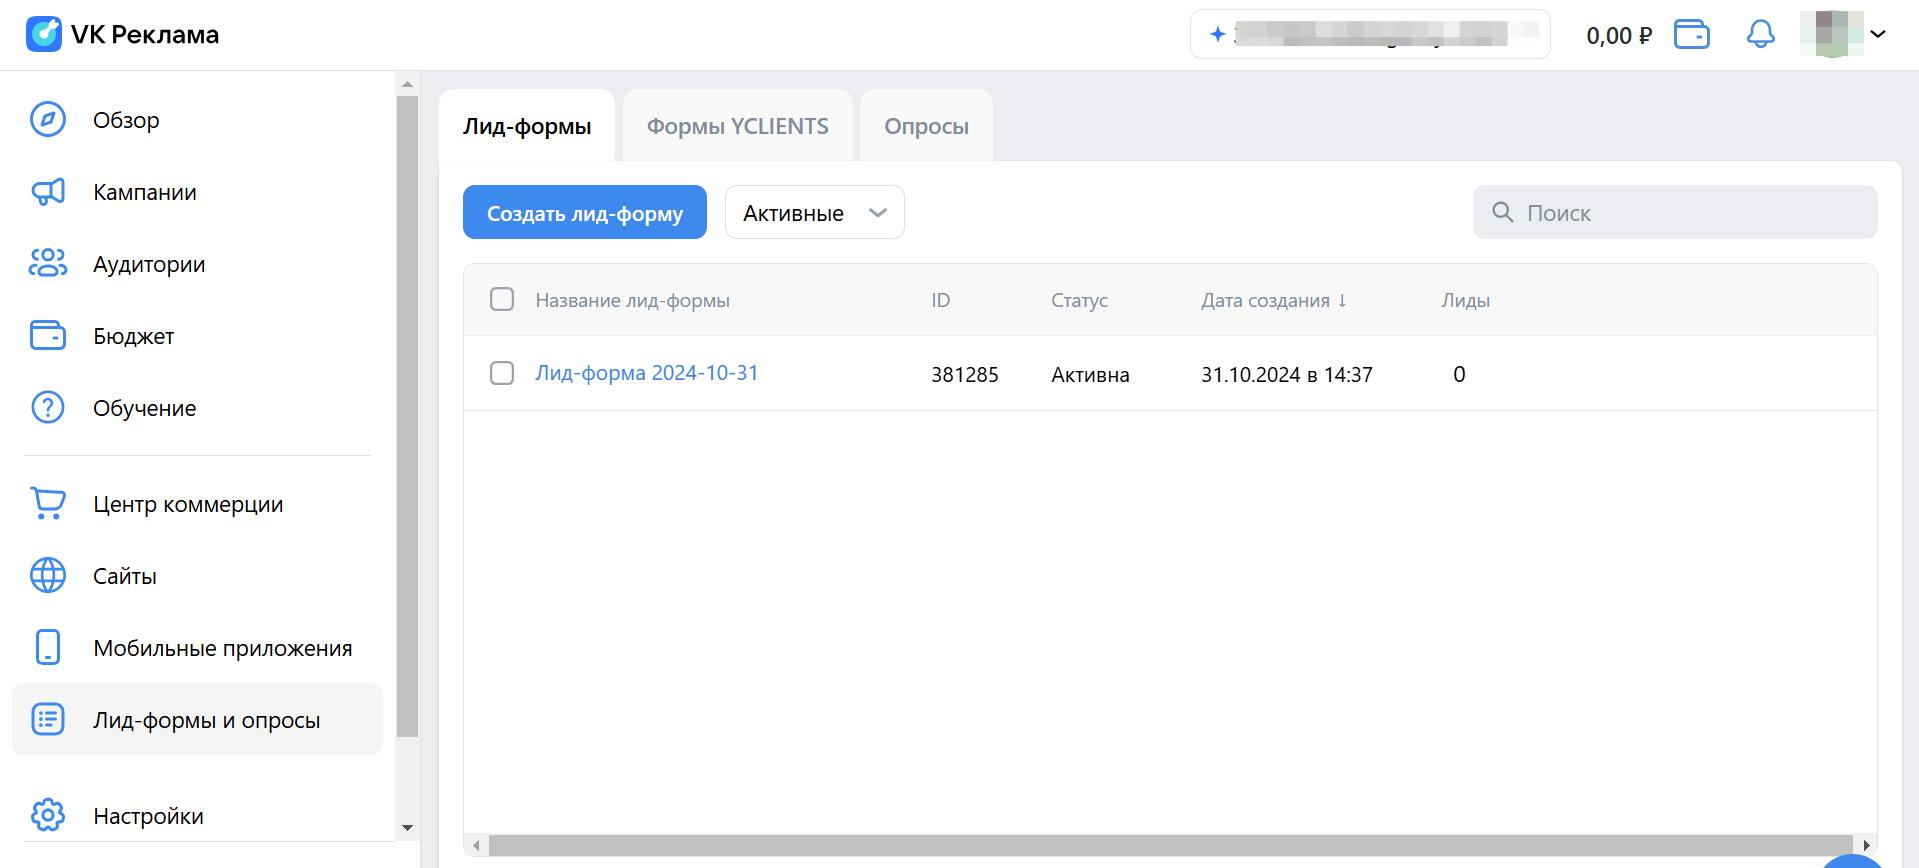Click the sort arrow next to Дата создания
Image resolution: width=1919 pixels, height=868 pixels.
pos(1342,300)
